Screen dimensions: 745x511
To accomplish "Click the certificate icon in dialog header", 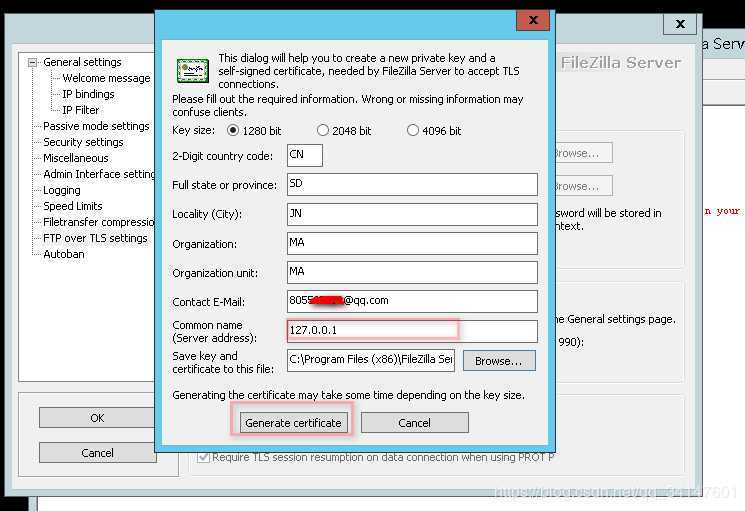I will coord(192,71).
